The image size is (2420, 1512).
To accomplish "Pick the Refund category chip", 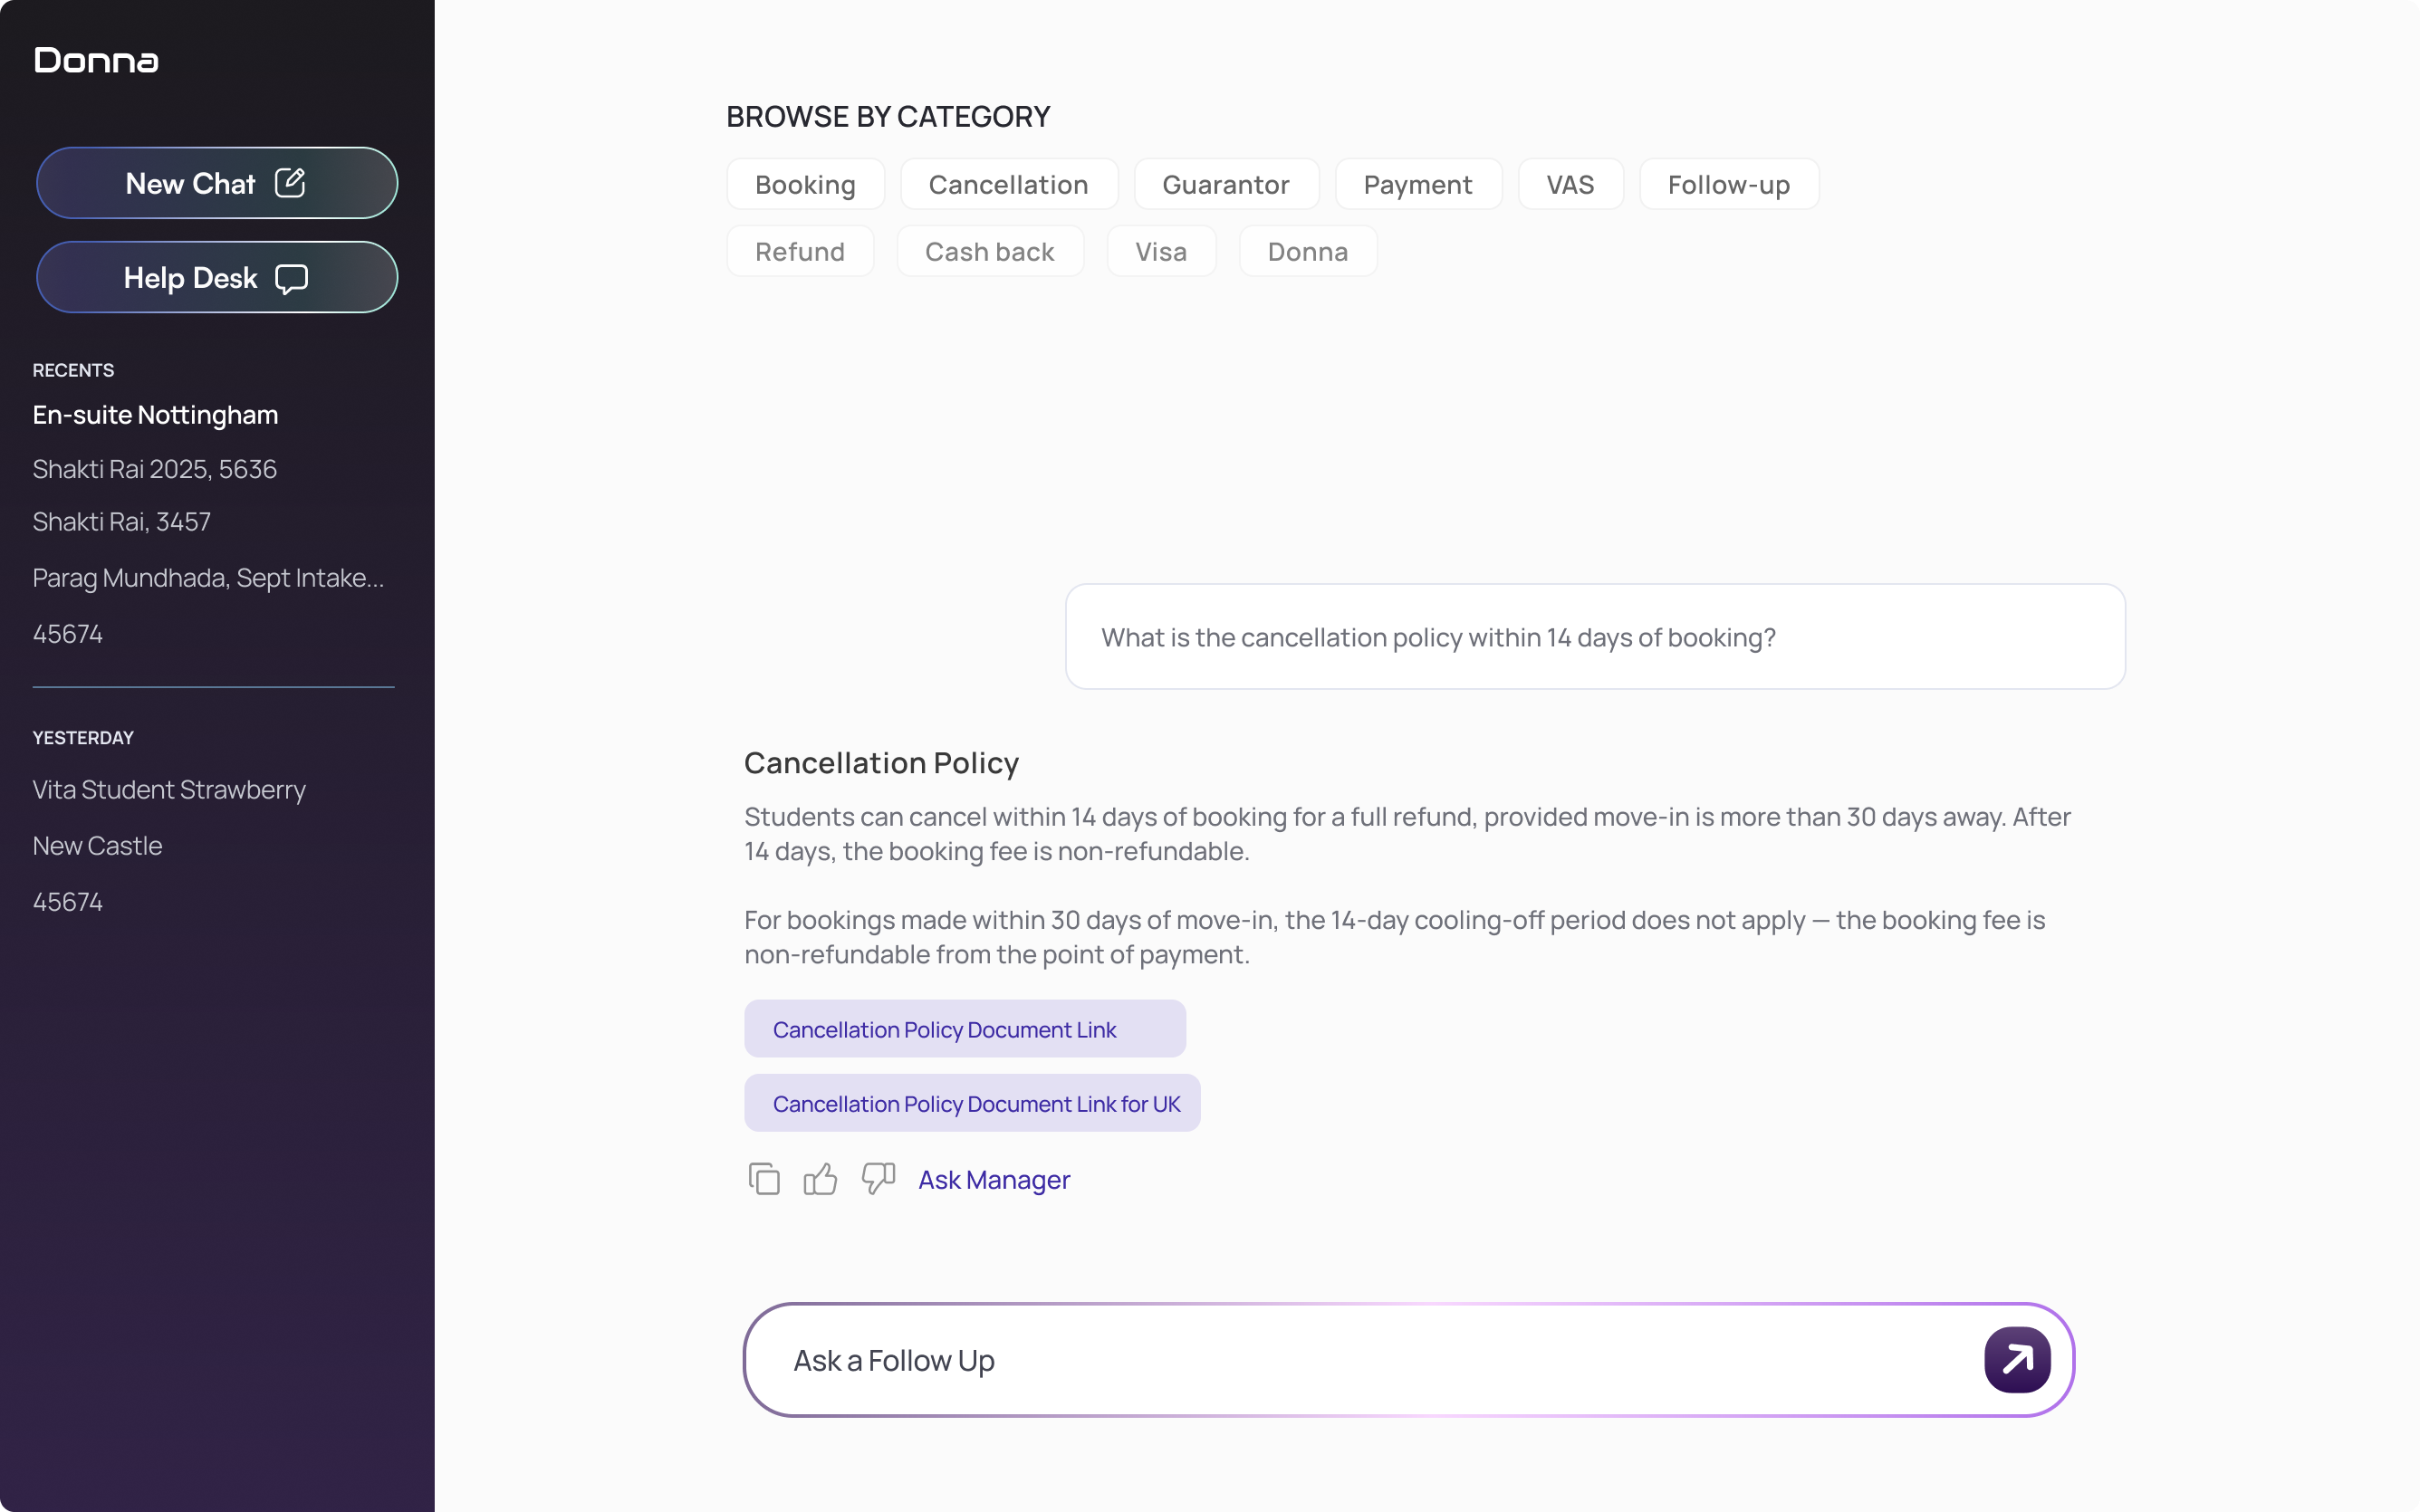I will click(800, 251).
